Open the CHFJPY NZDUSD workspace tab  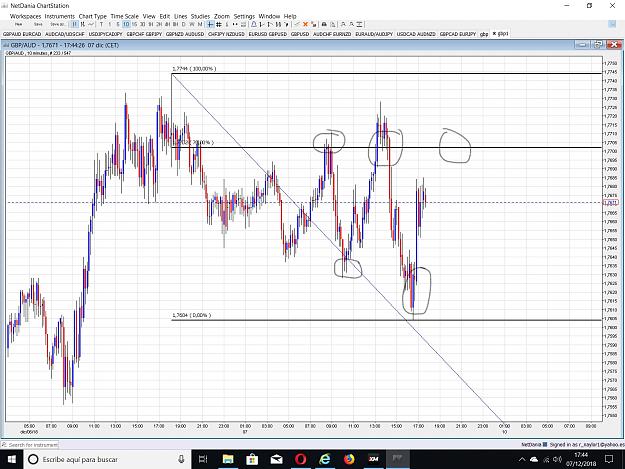tap(226, 34)
